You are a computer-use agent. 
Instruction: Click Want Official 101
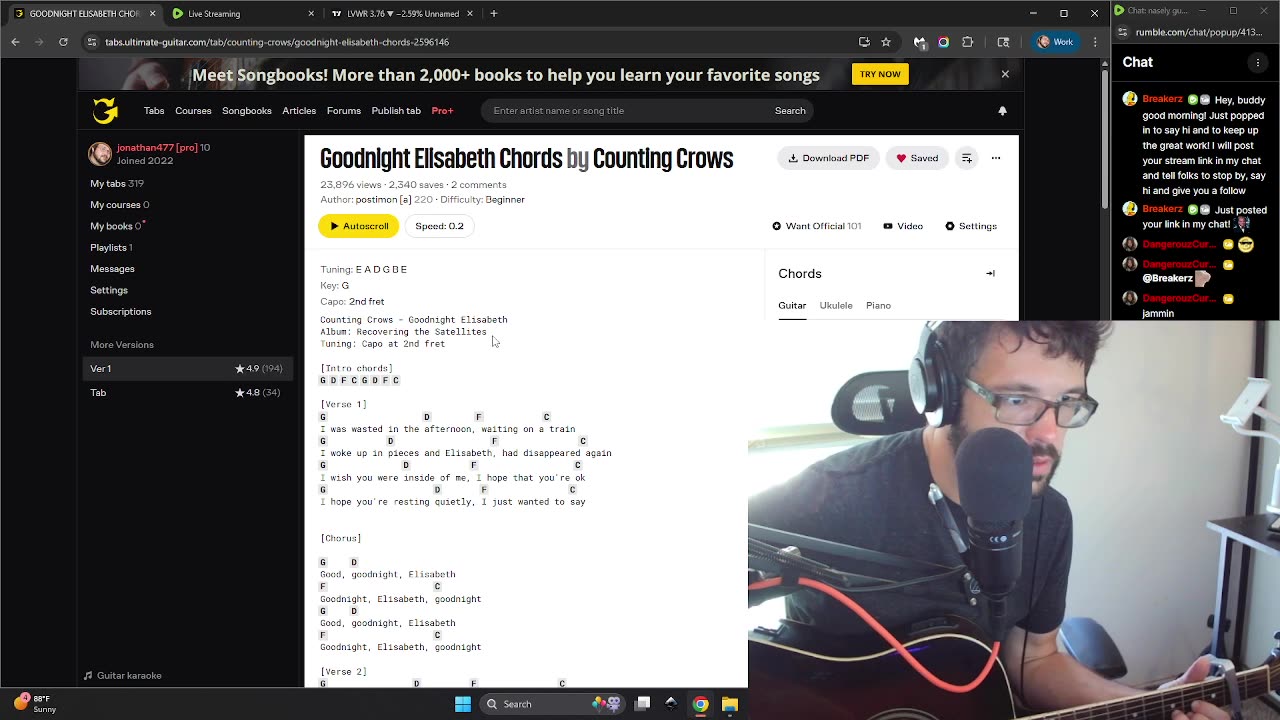pyautogui.click(x=816, y=226)
